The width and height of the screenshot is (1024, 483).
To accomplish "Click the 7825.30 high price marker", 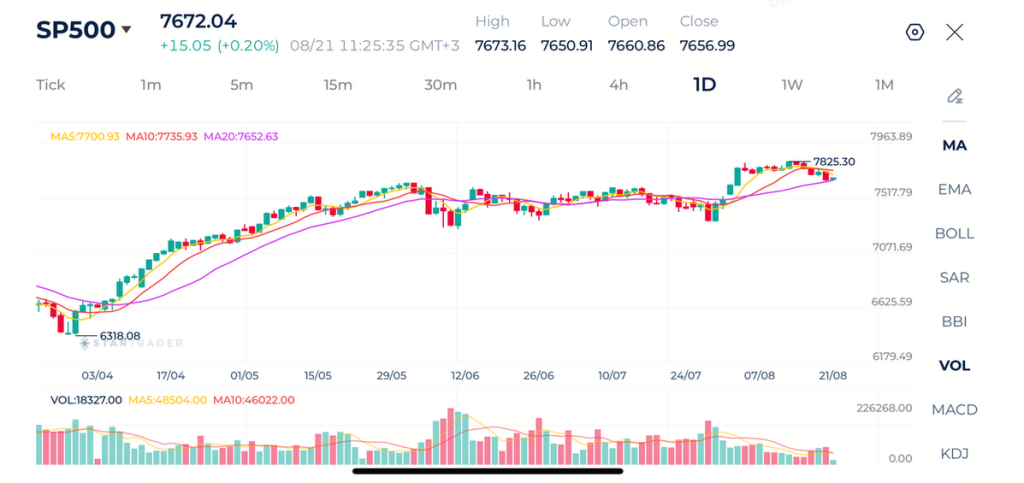I will pos(834,162).
